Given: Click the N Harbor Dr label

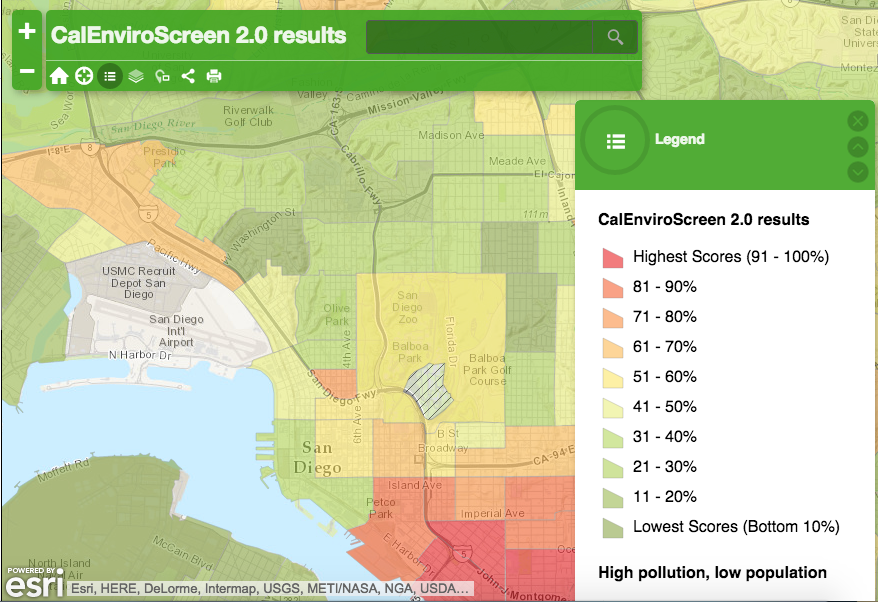Looking at the screenshot, I should pos(140,354).
